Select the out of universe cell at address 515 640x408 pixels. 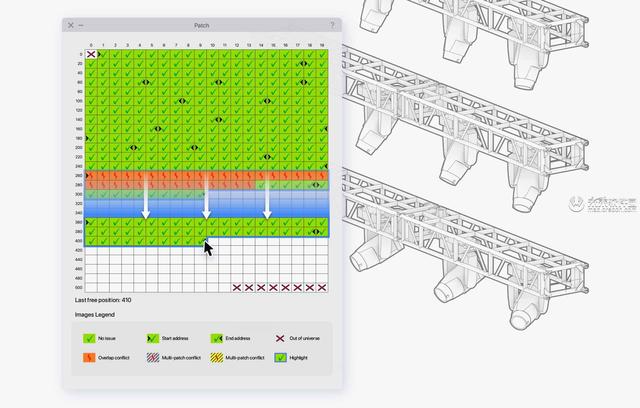tap(273, 288)
